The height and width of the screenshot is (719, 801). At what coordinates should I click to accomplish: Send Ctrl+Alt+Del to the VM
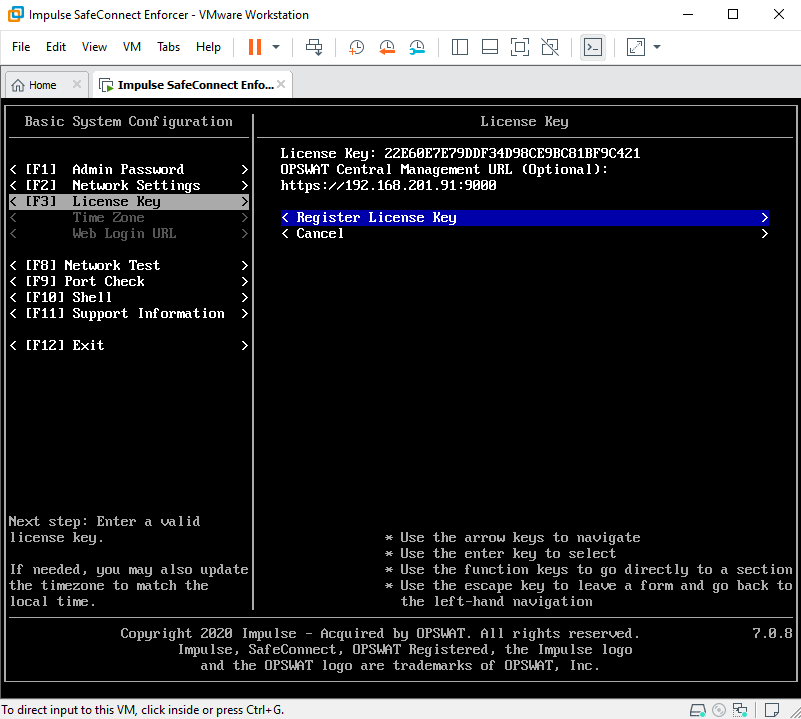point(314,47)
